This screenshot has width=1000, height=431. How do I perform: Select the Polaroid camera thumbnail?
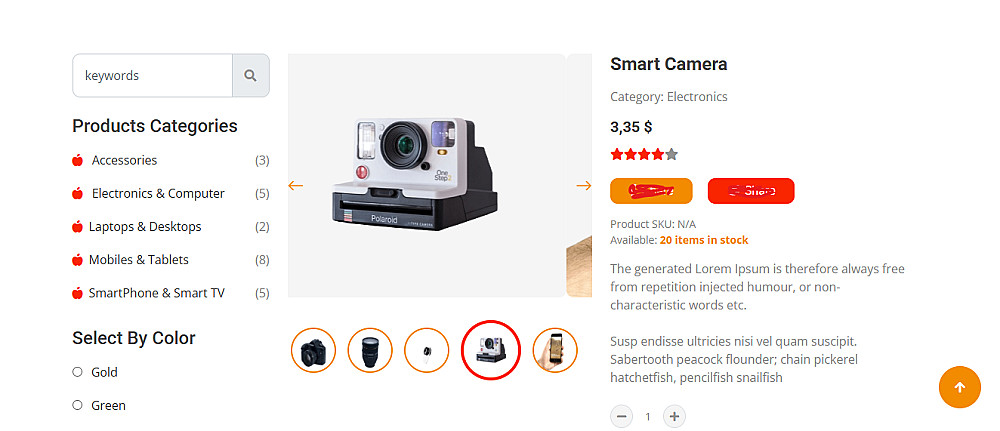coord(491,350)
